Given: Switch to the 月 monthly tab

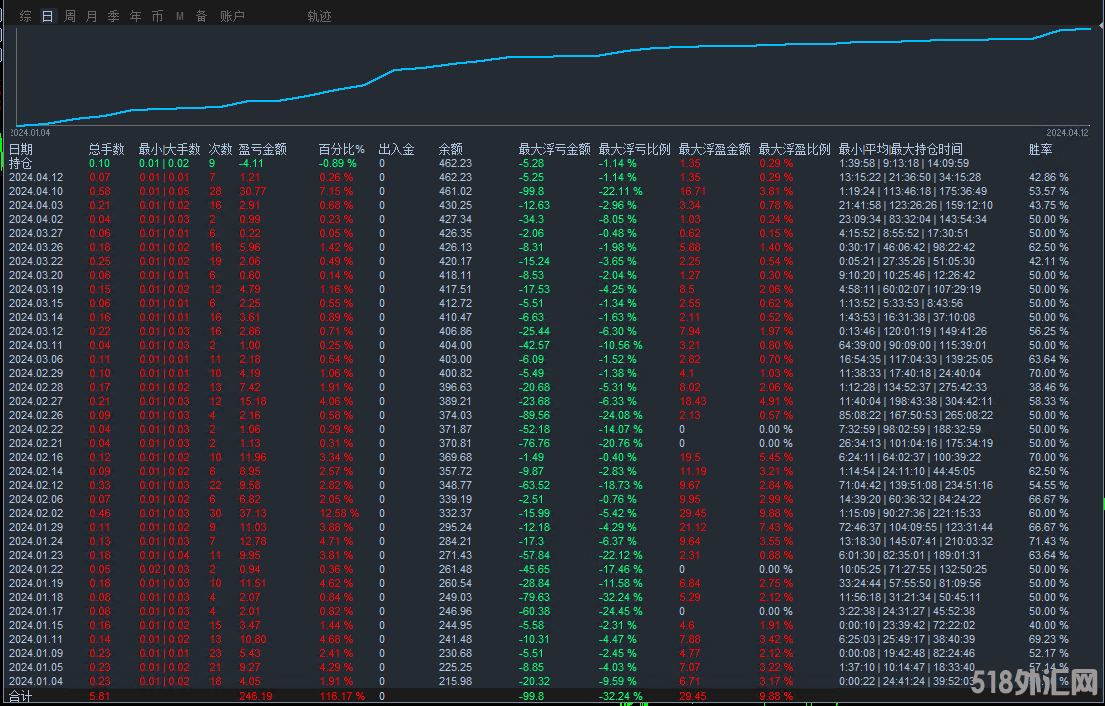Looking at the screenshot, I should (x=92, y=16).
